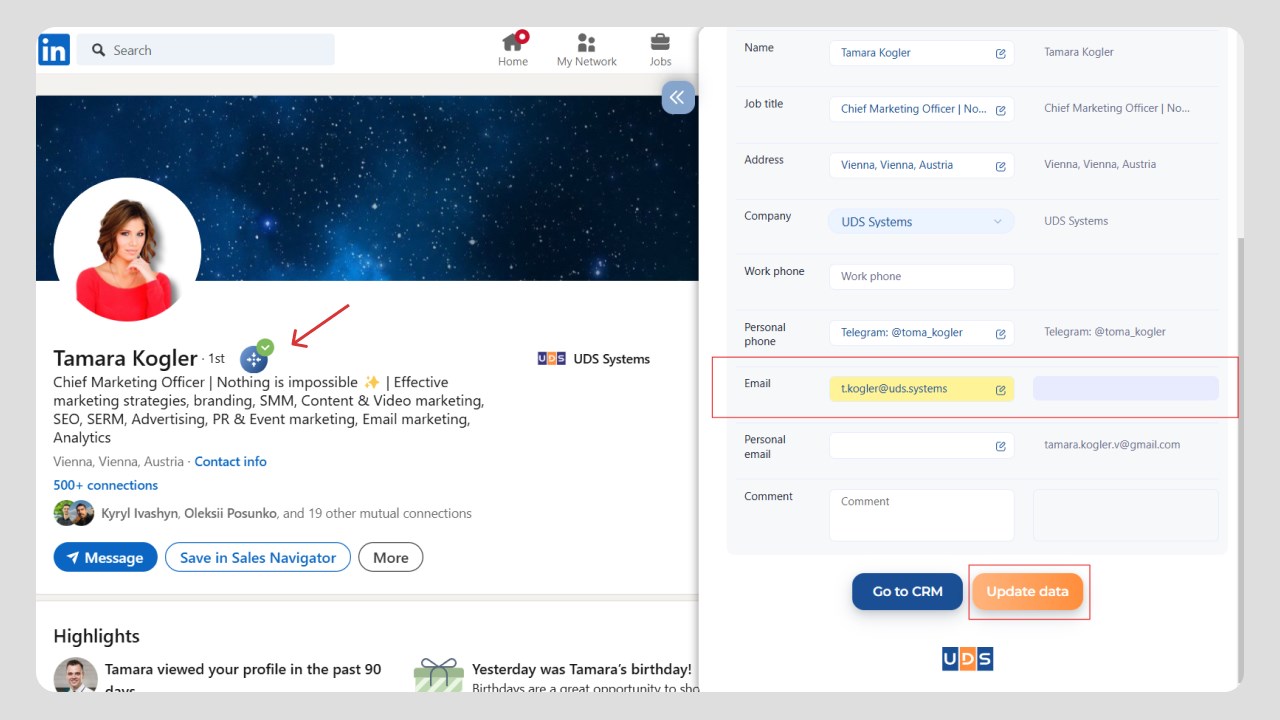The height and width of the screenshot is (720, 1280).
Task: Open Tamara Kogler's profile photo
Action: click(x=127, y=251)
